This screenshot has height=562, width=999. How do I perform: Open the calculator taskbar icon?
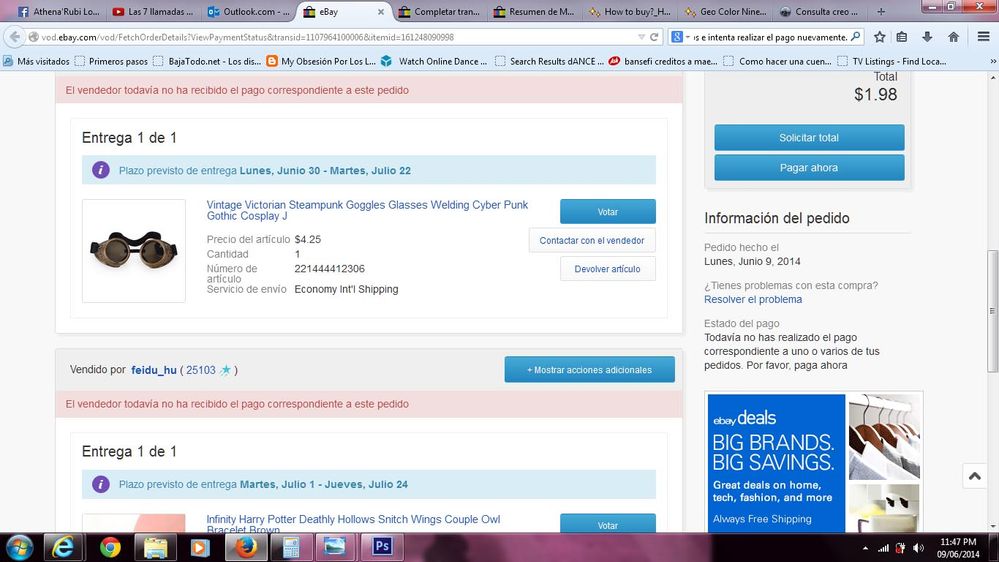click(x=291, y=547)
